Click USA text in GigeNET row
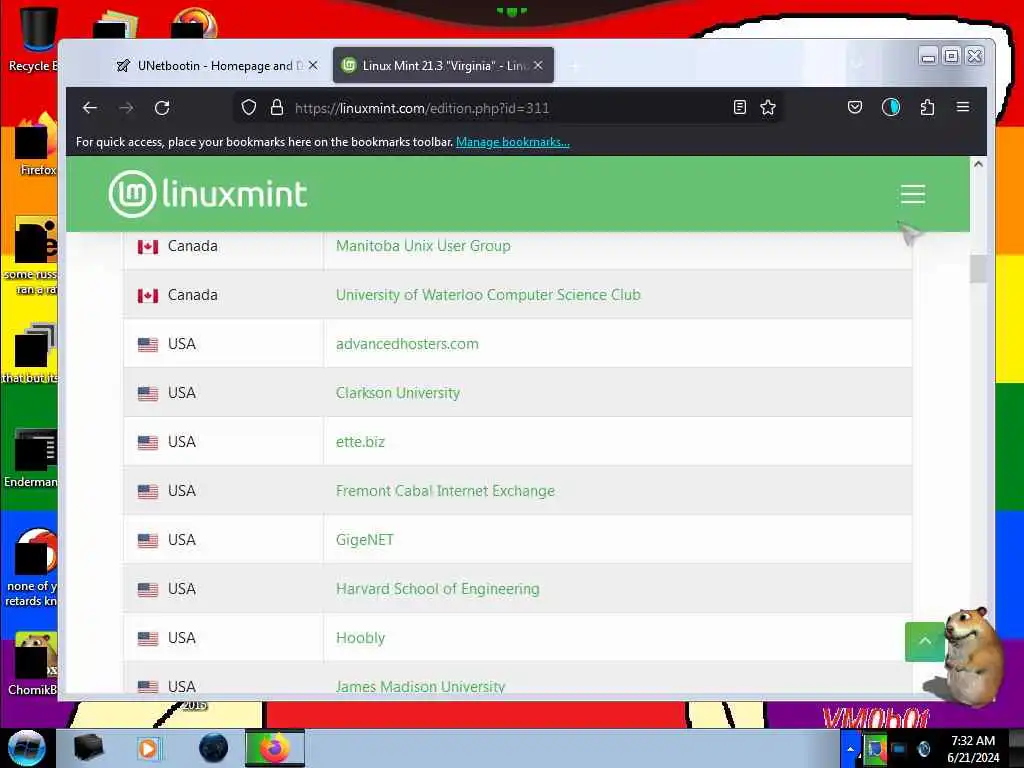Image resolution: width=1024 pixels, height=768 pixels. point(182,539)
